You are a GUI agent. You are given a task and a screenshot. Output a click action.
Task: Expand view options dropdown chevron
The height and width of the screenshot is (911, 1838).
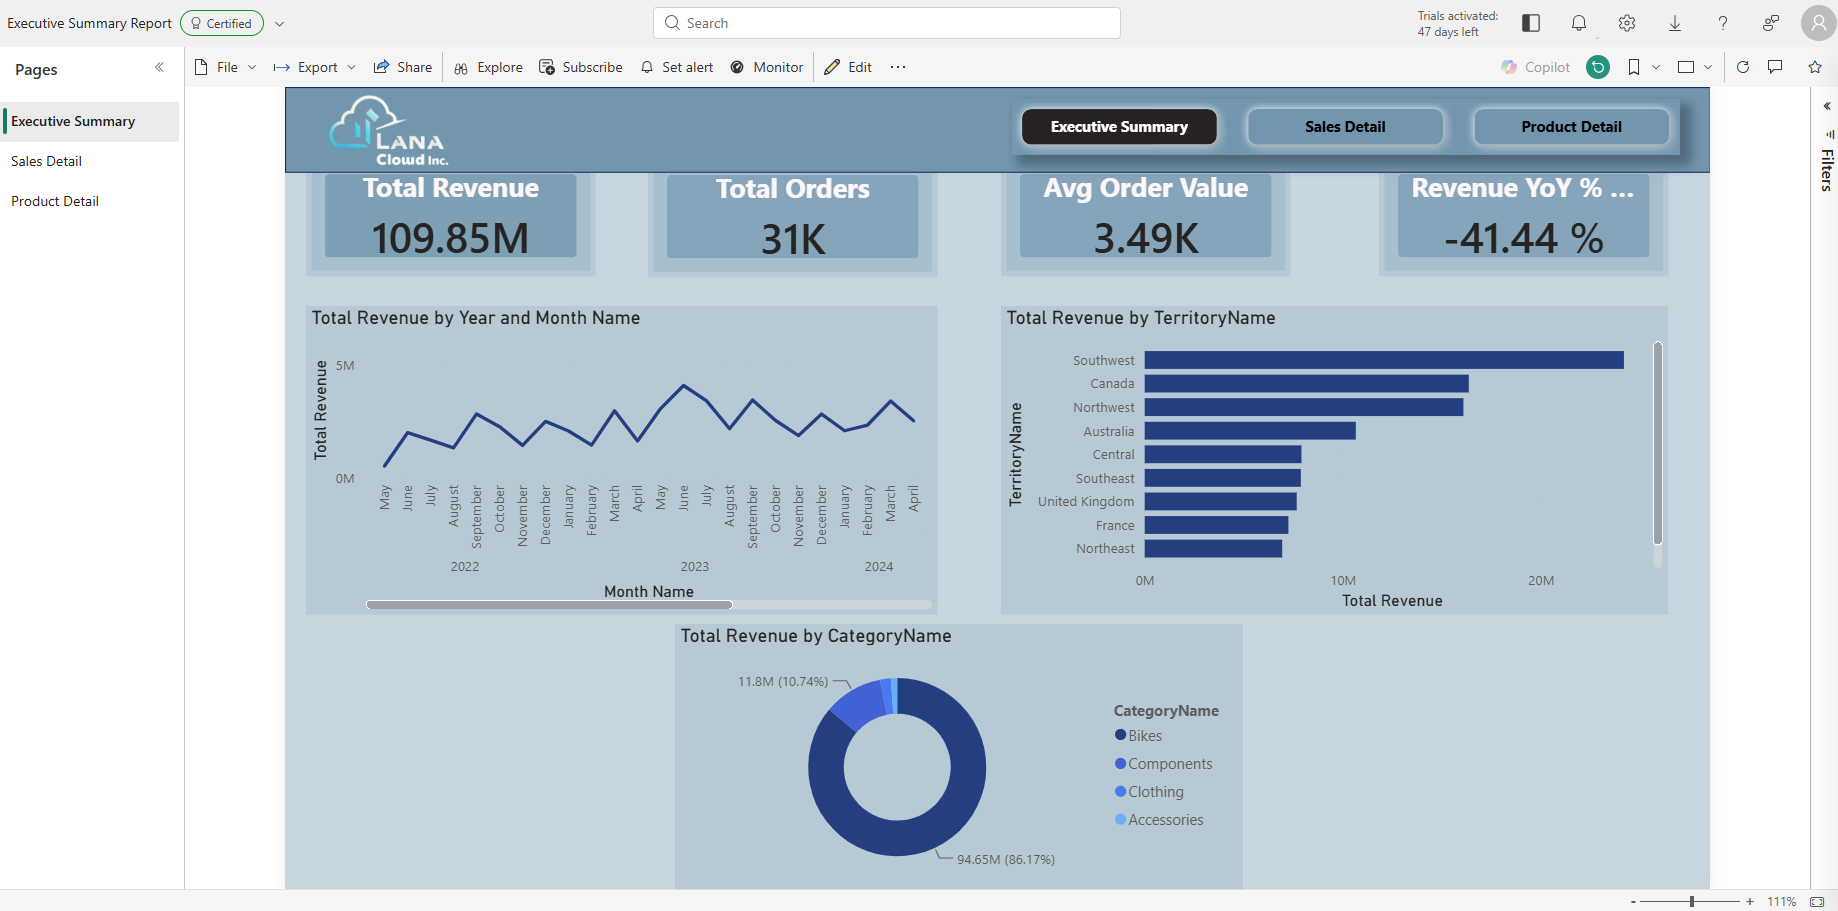pos(1708,67)
